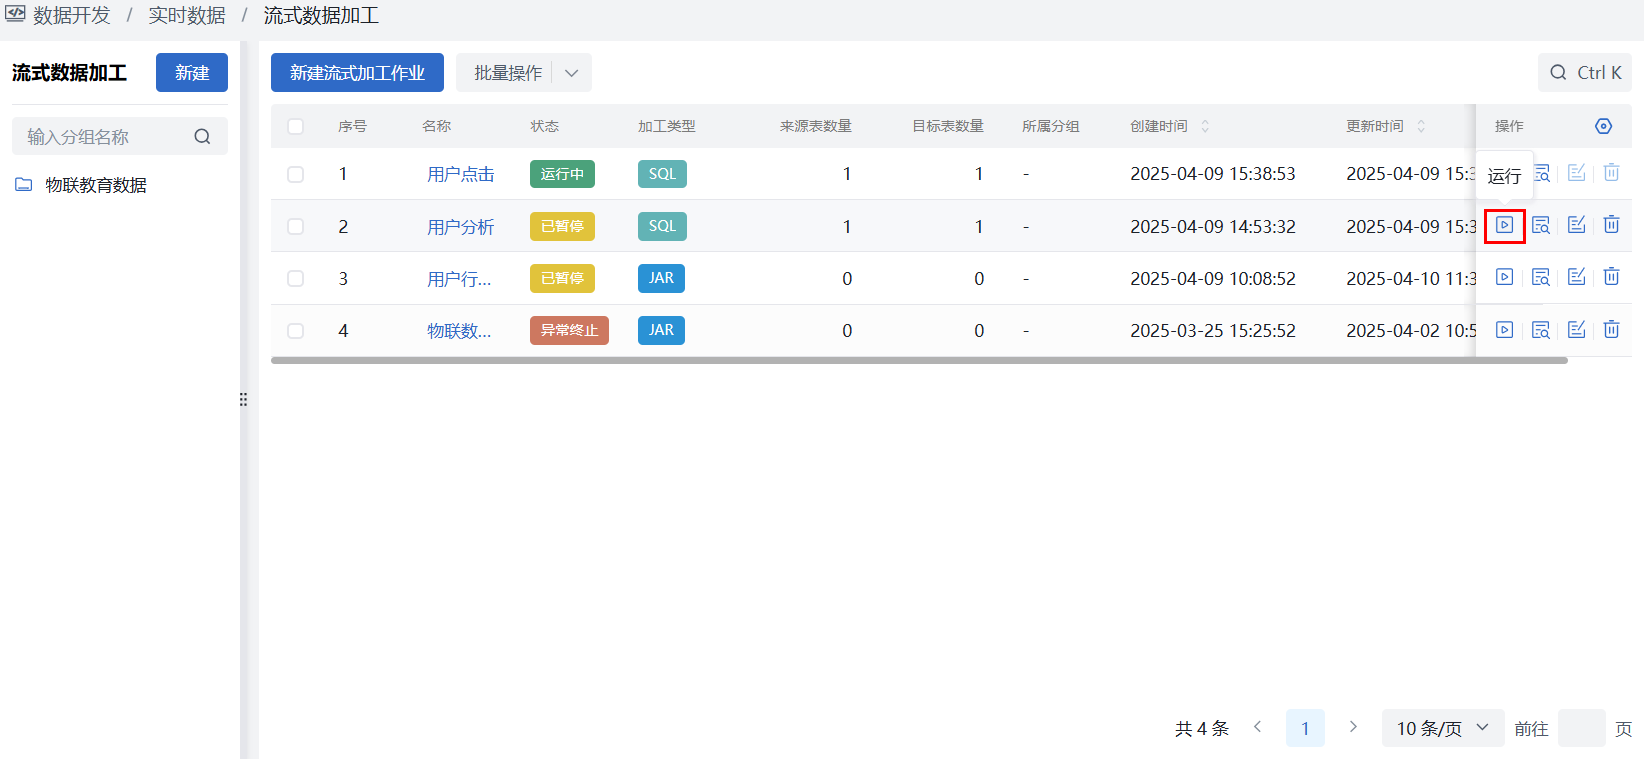Click 2025-04-09 15:38:53 creation time
Viewport: 1644px width, 759px height.
(x=1213, y=174)
